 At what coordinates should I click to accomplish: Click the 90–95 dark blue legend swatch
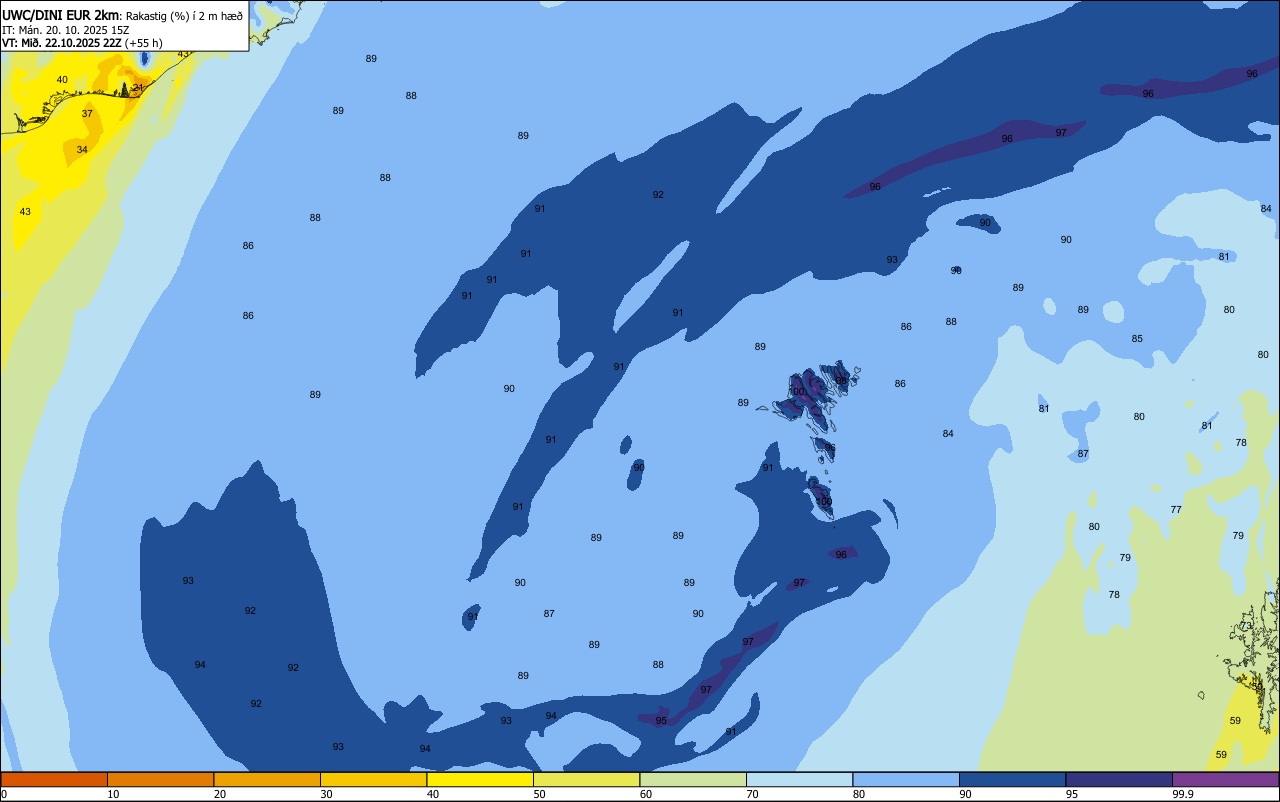1012,780
